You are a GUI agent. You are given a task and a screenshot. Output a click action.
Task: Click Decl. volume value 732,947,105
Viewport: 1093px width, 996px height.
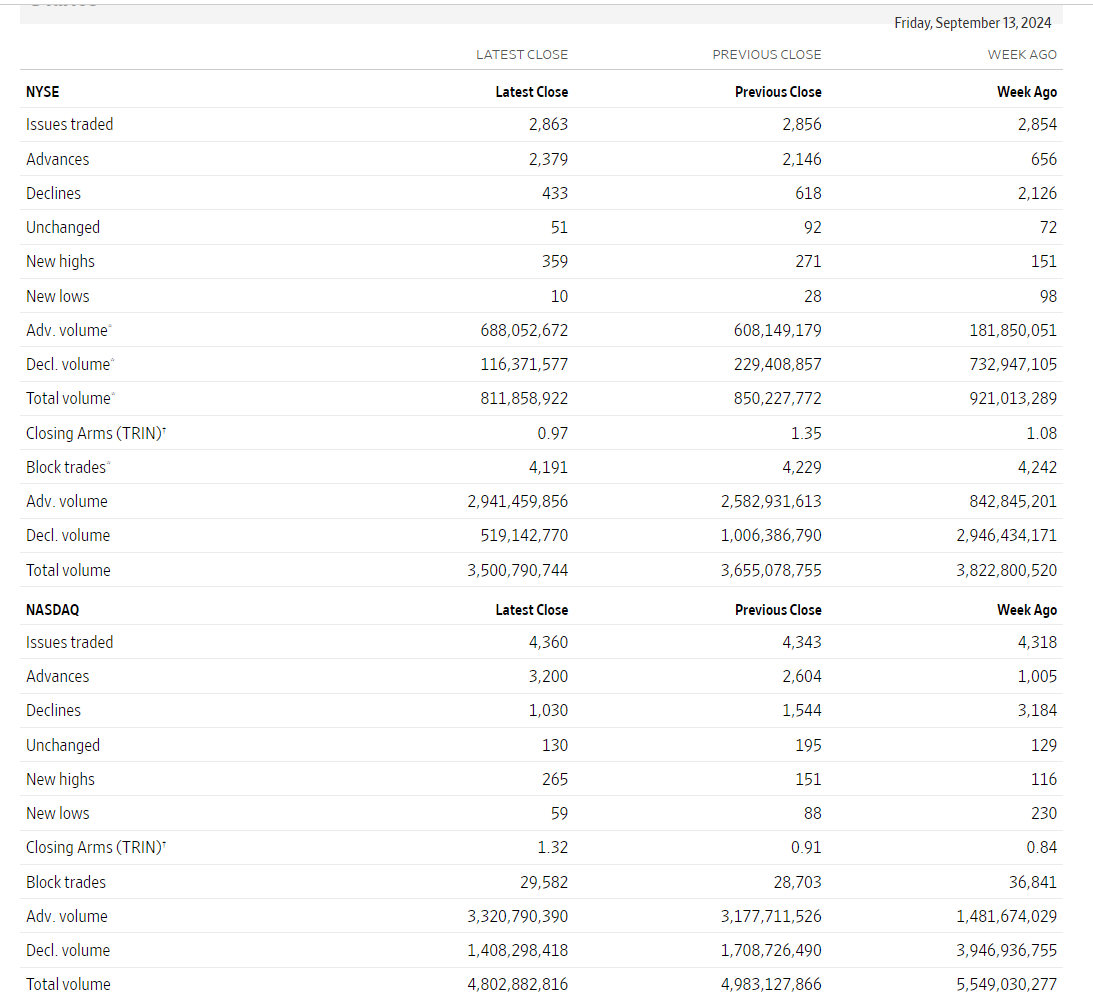1013,365
